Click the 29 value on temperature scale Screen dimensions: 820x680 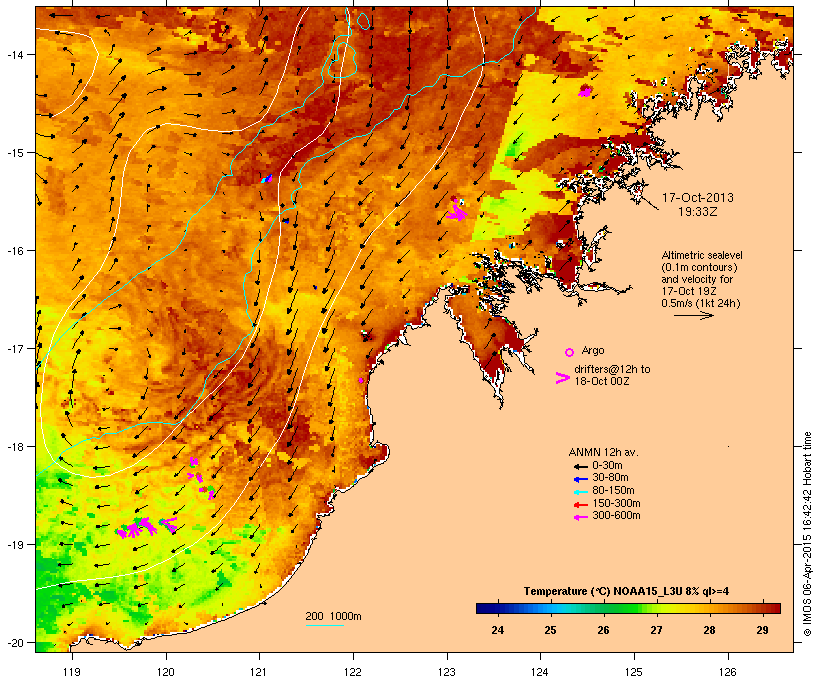pos(762,630)
